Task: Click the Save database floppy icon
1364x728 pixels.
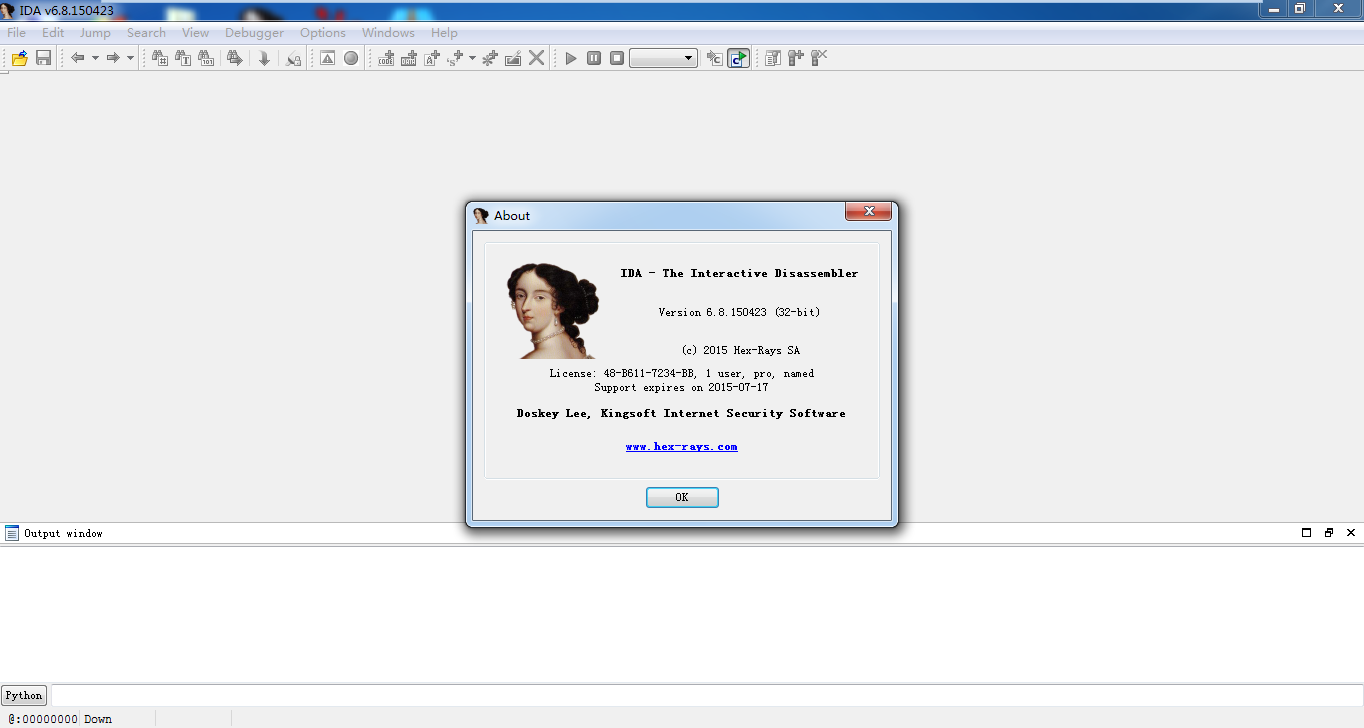Action: coord(43,58)
